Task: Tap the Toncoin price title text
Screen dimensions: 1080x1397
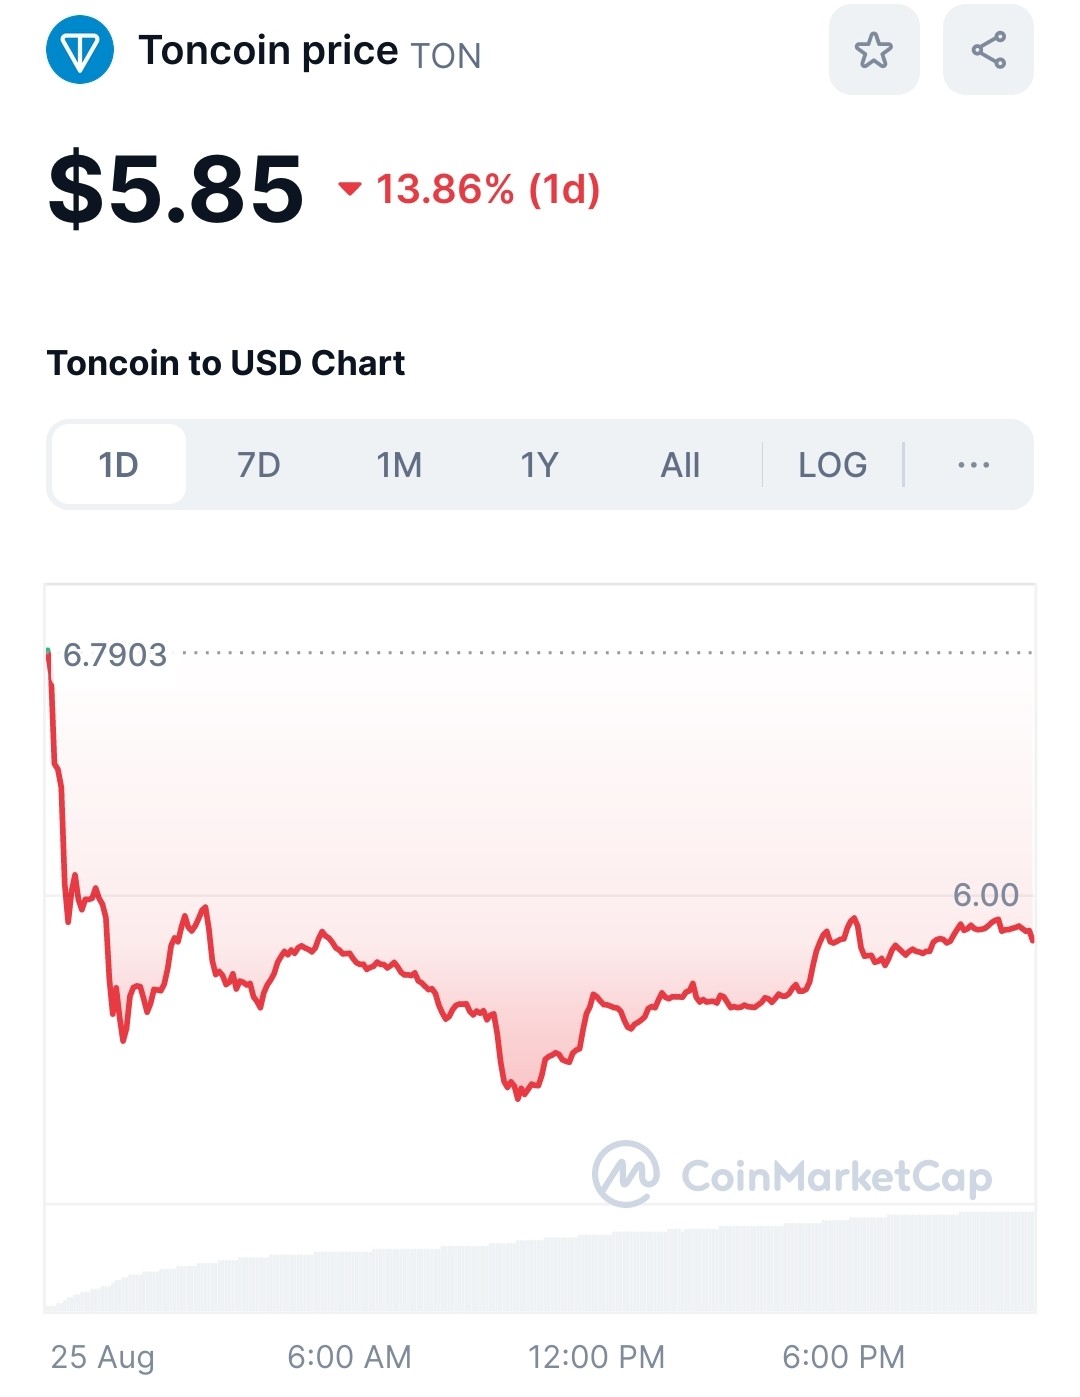Action: click(x=268, y=50)
